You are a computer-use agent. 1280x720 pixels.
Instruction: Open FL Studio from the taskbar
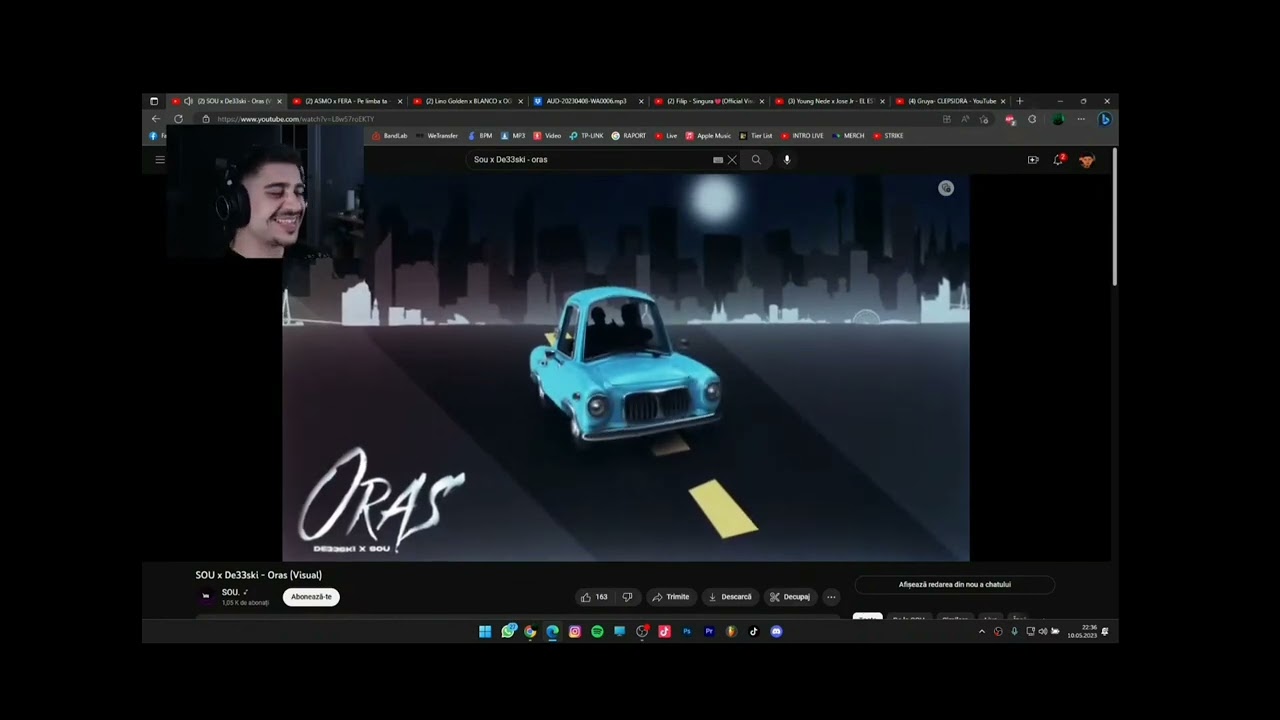point(731,631)
